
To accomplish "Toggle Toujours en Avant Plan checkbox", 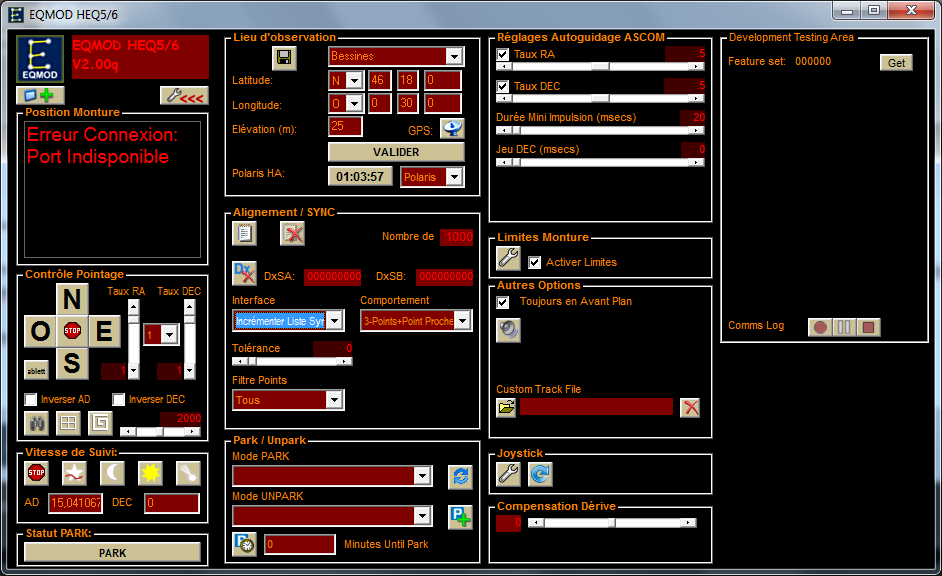I will (503, 302).
